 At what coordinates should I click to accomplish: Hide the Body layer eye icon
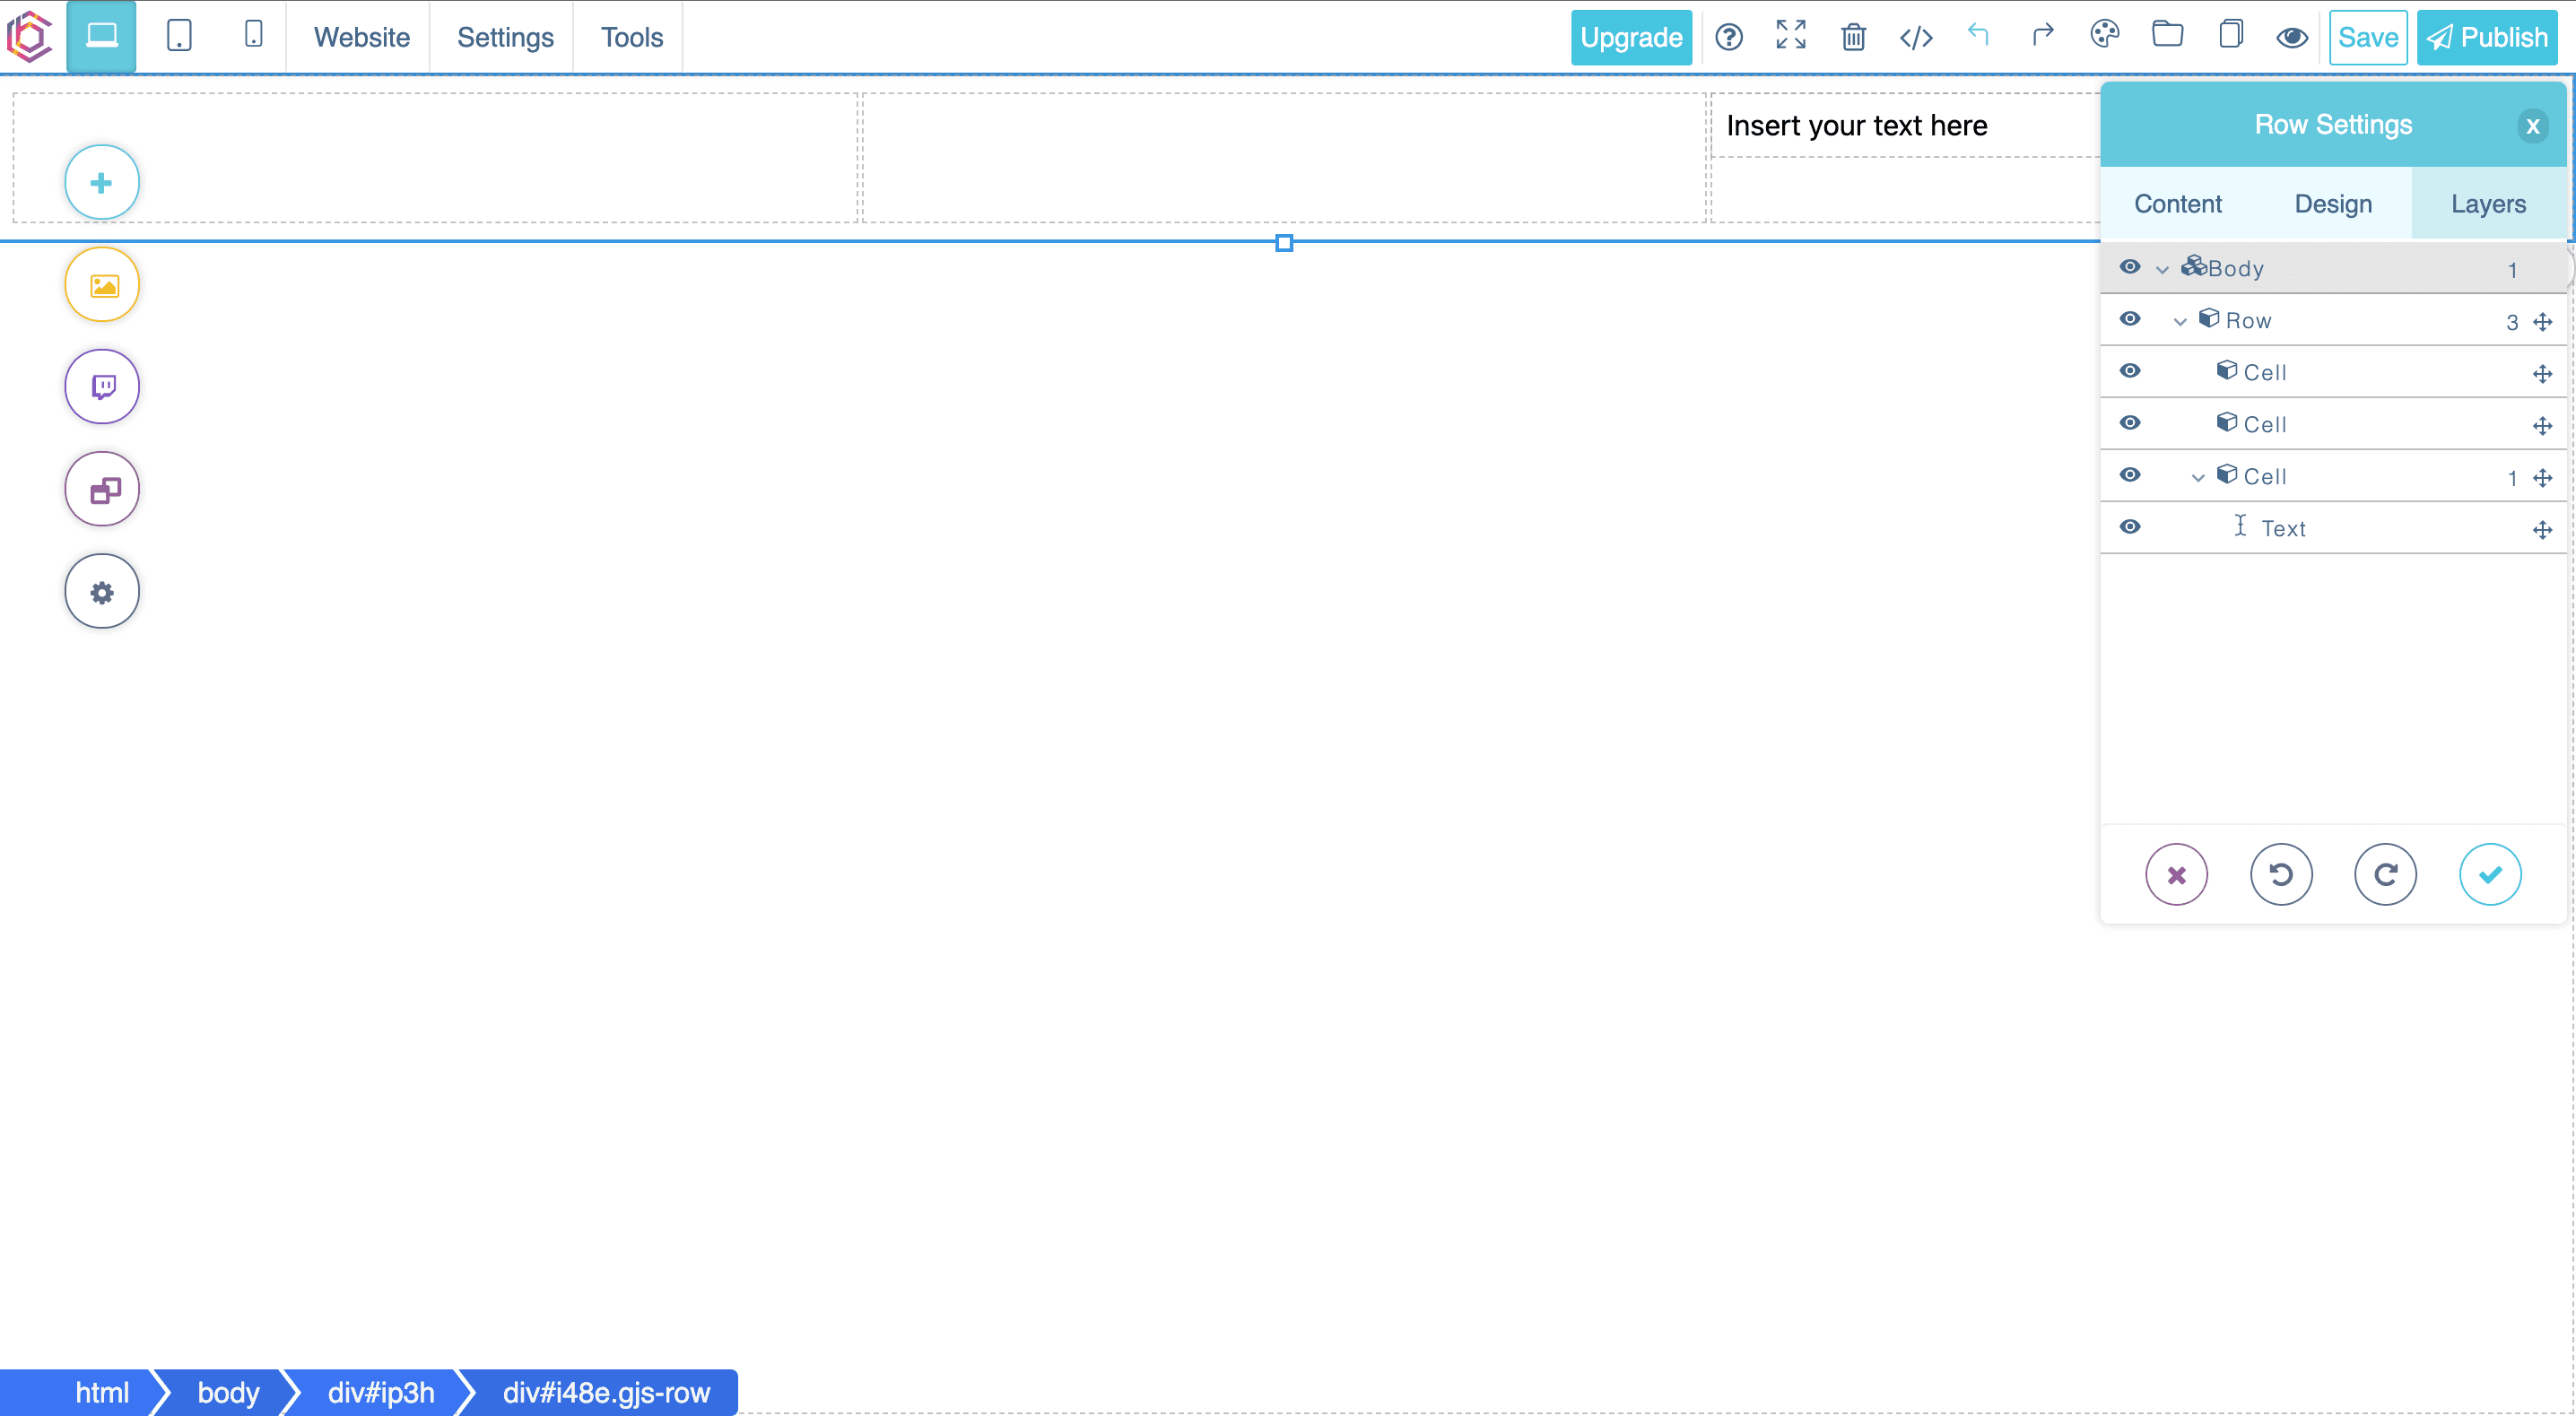tap(2131, 267)
